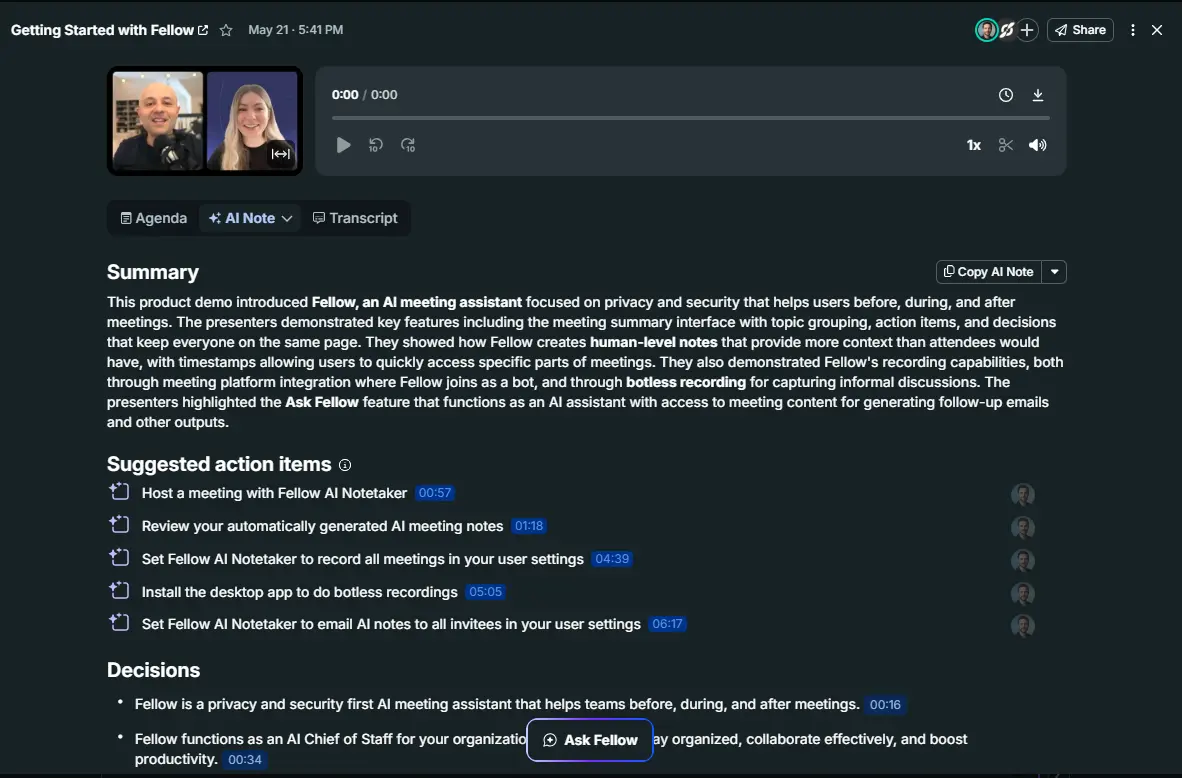Seek on the recording progress bar
1182x778 pixels.
point(691,118)
